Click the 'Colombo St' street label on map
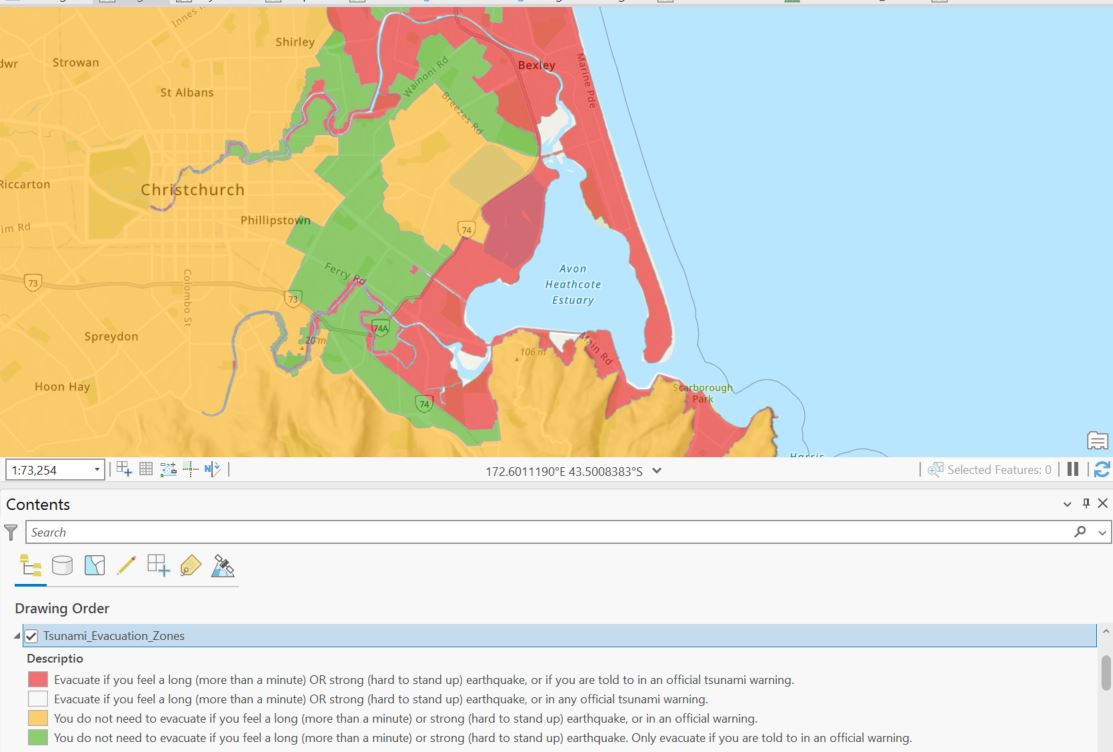Screen dimensions: 1113x752 [x=187, y=298]
